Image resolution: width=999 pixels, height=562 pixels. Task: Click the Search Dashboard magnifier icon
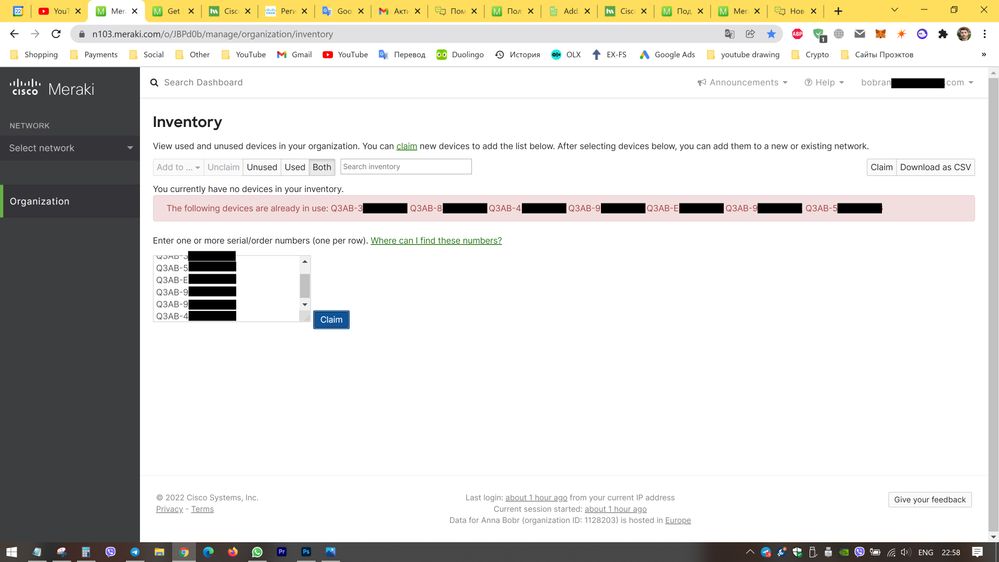click(x=154, y=82)
